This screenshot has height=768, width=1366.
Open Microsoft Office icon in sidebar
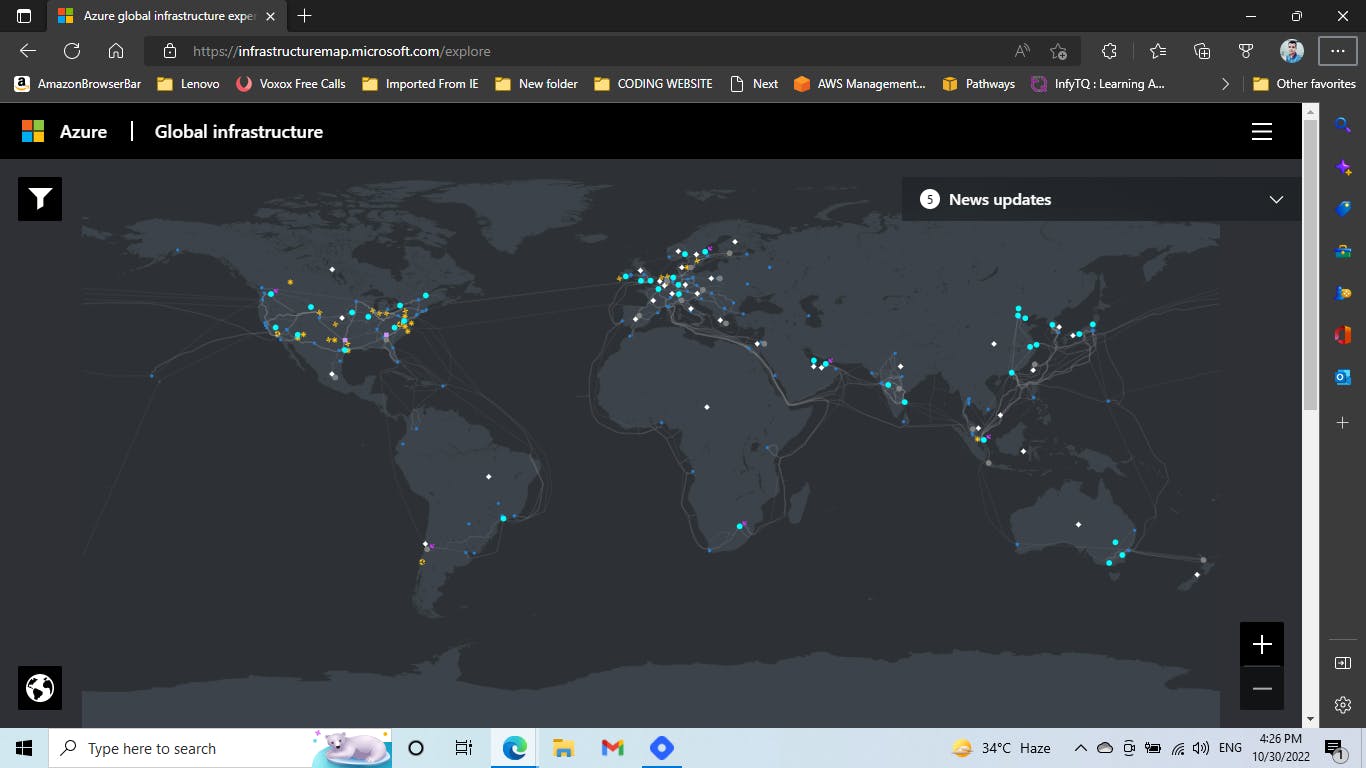pyautogui.click(x=1343, y=335)
